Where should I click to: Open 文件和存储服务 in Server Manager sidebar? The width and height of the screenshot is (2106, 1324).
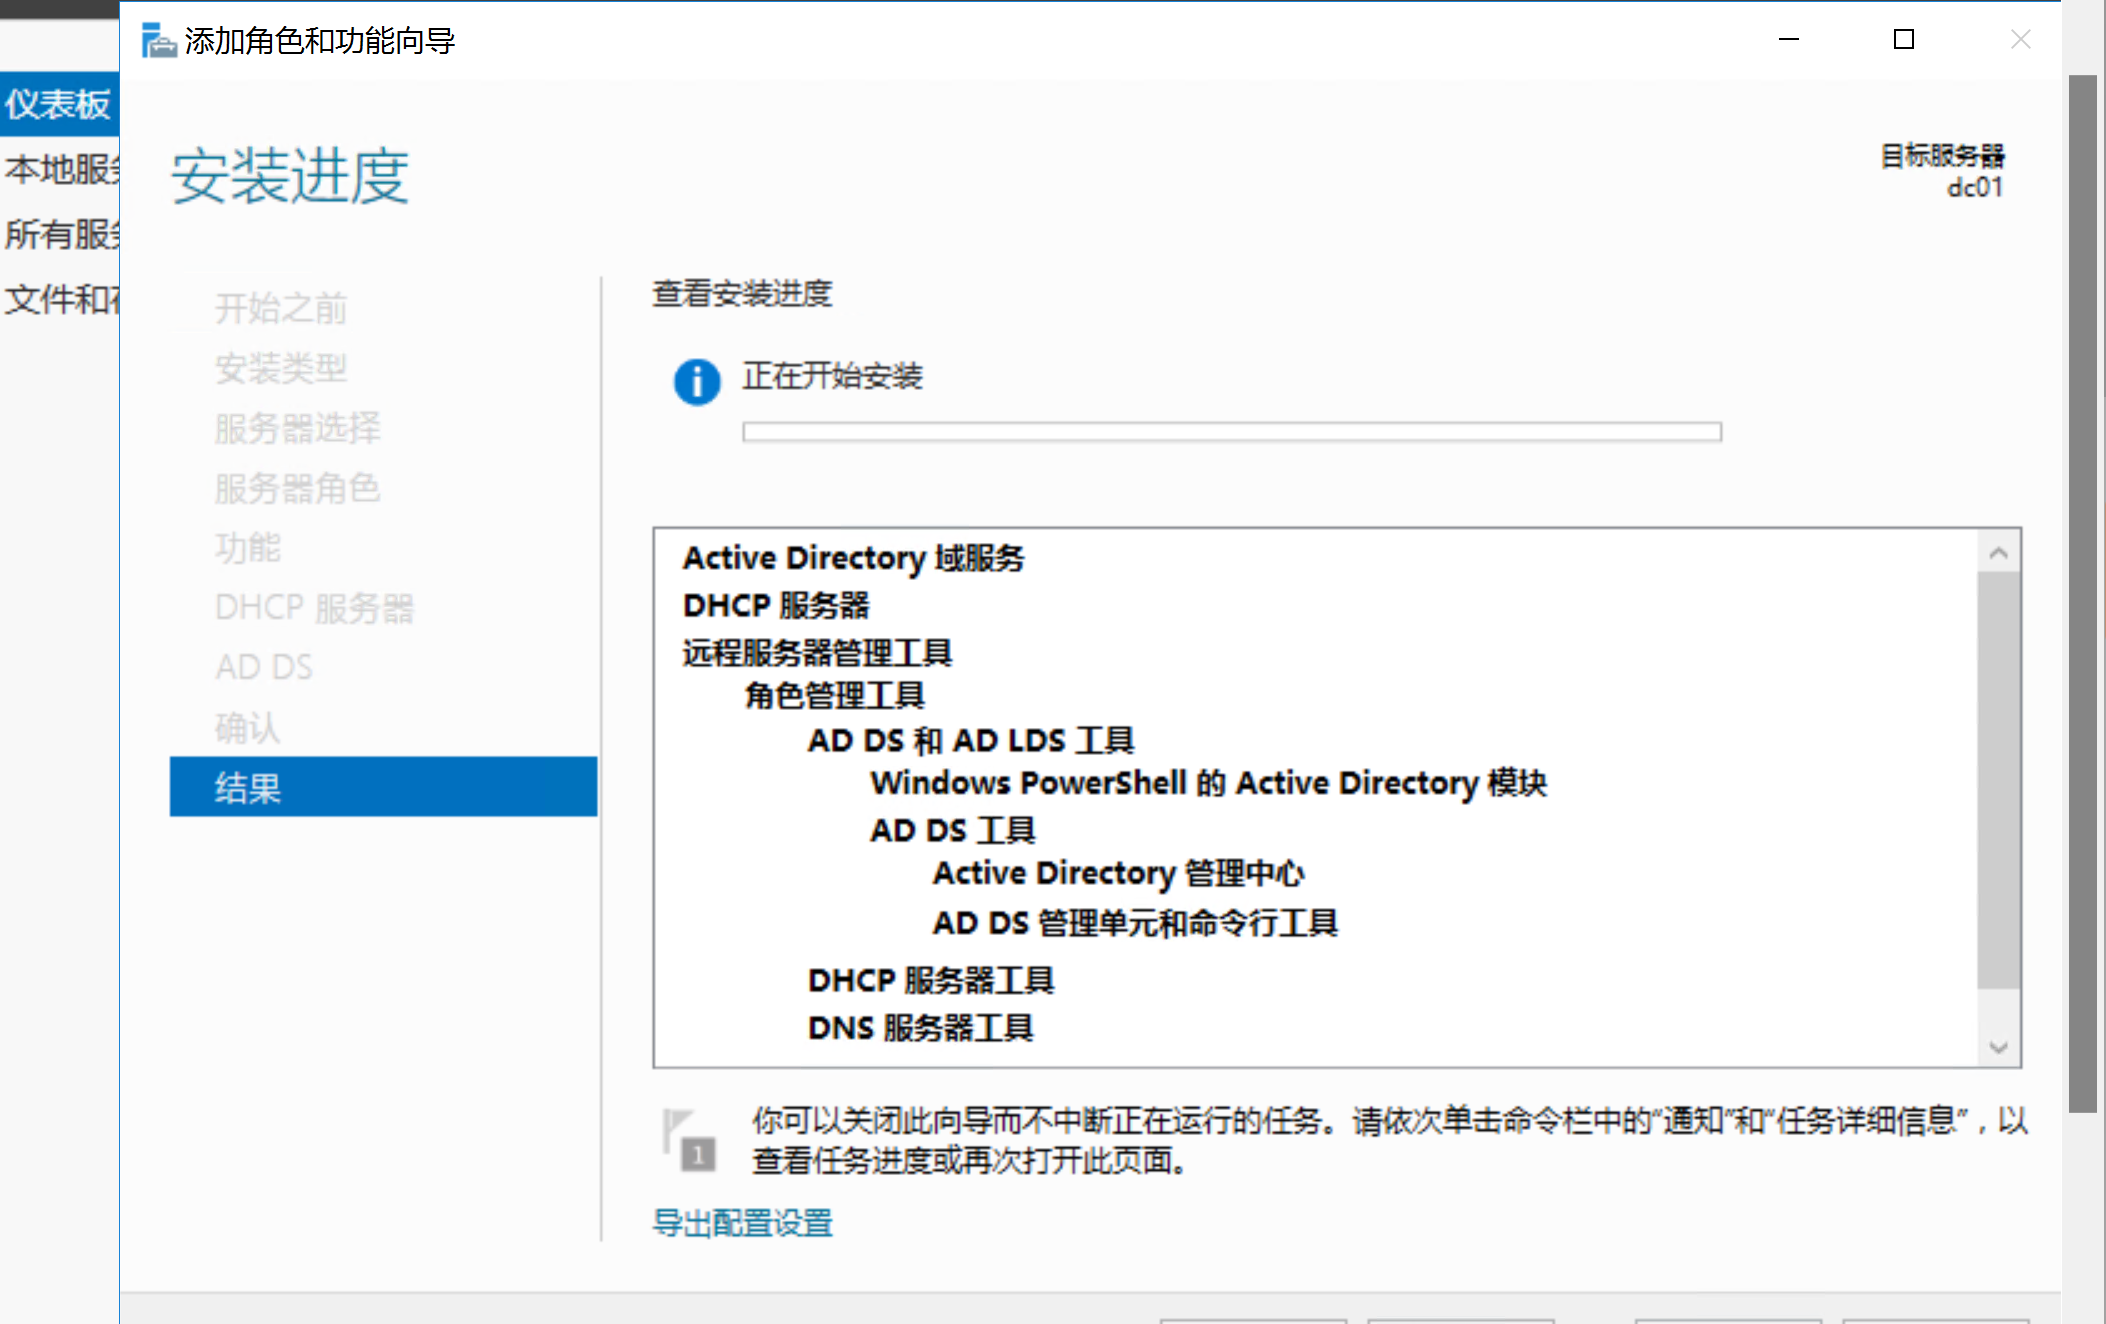(x=59, y=299)
